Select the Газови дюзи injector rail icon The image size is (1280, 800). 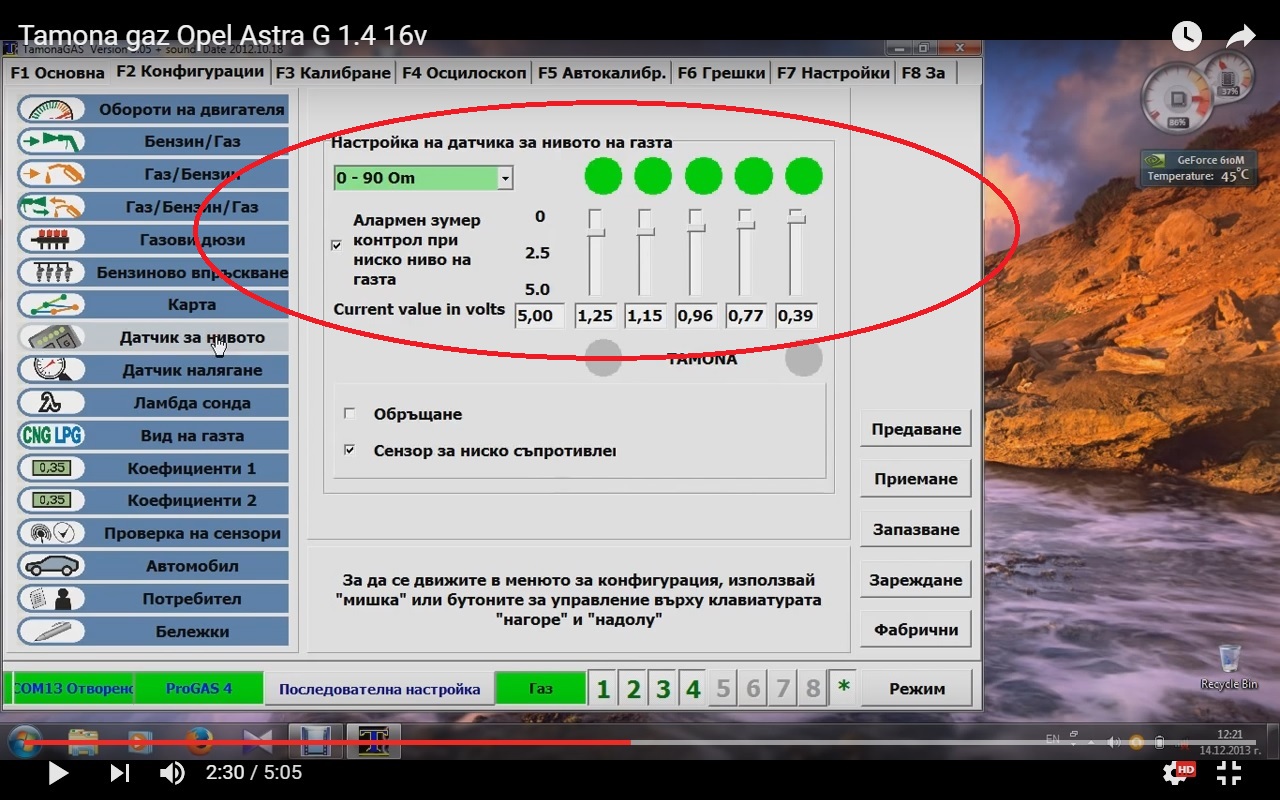(x=52, y=240)
